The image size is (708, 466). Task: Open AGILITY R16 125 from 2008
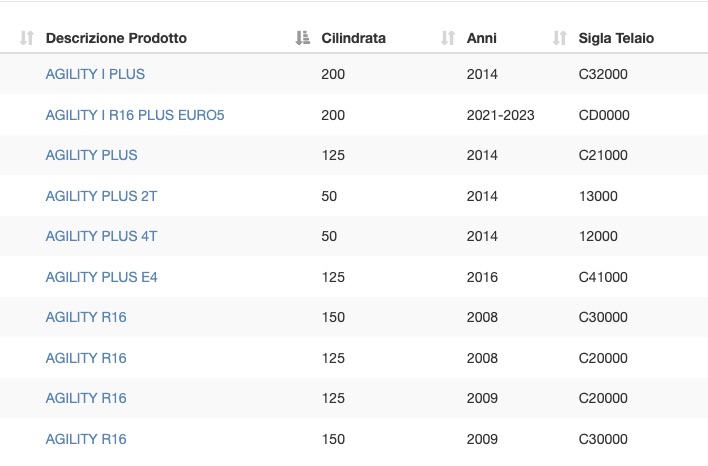click(x=86, y=358)
